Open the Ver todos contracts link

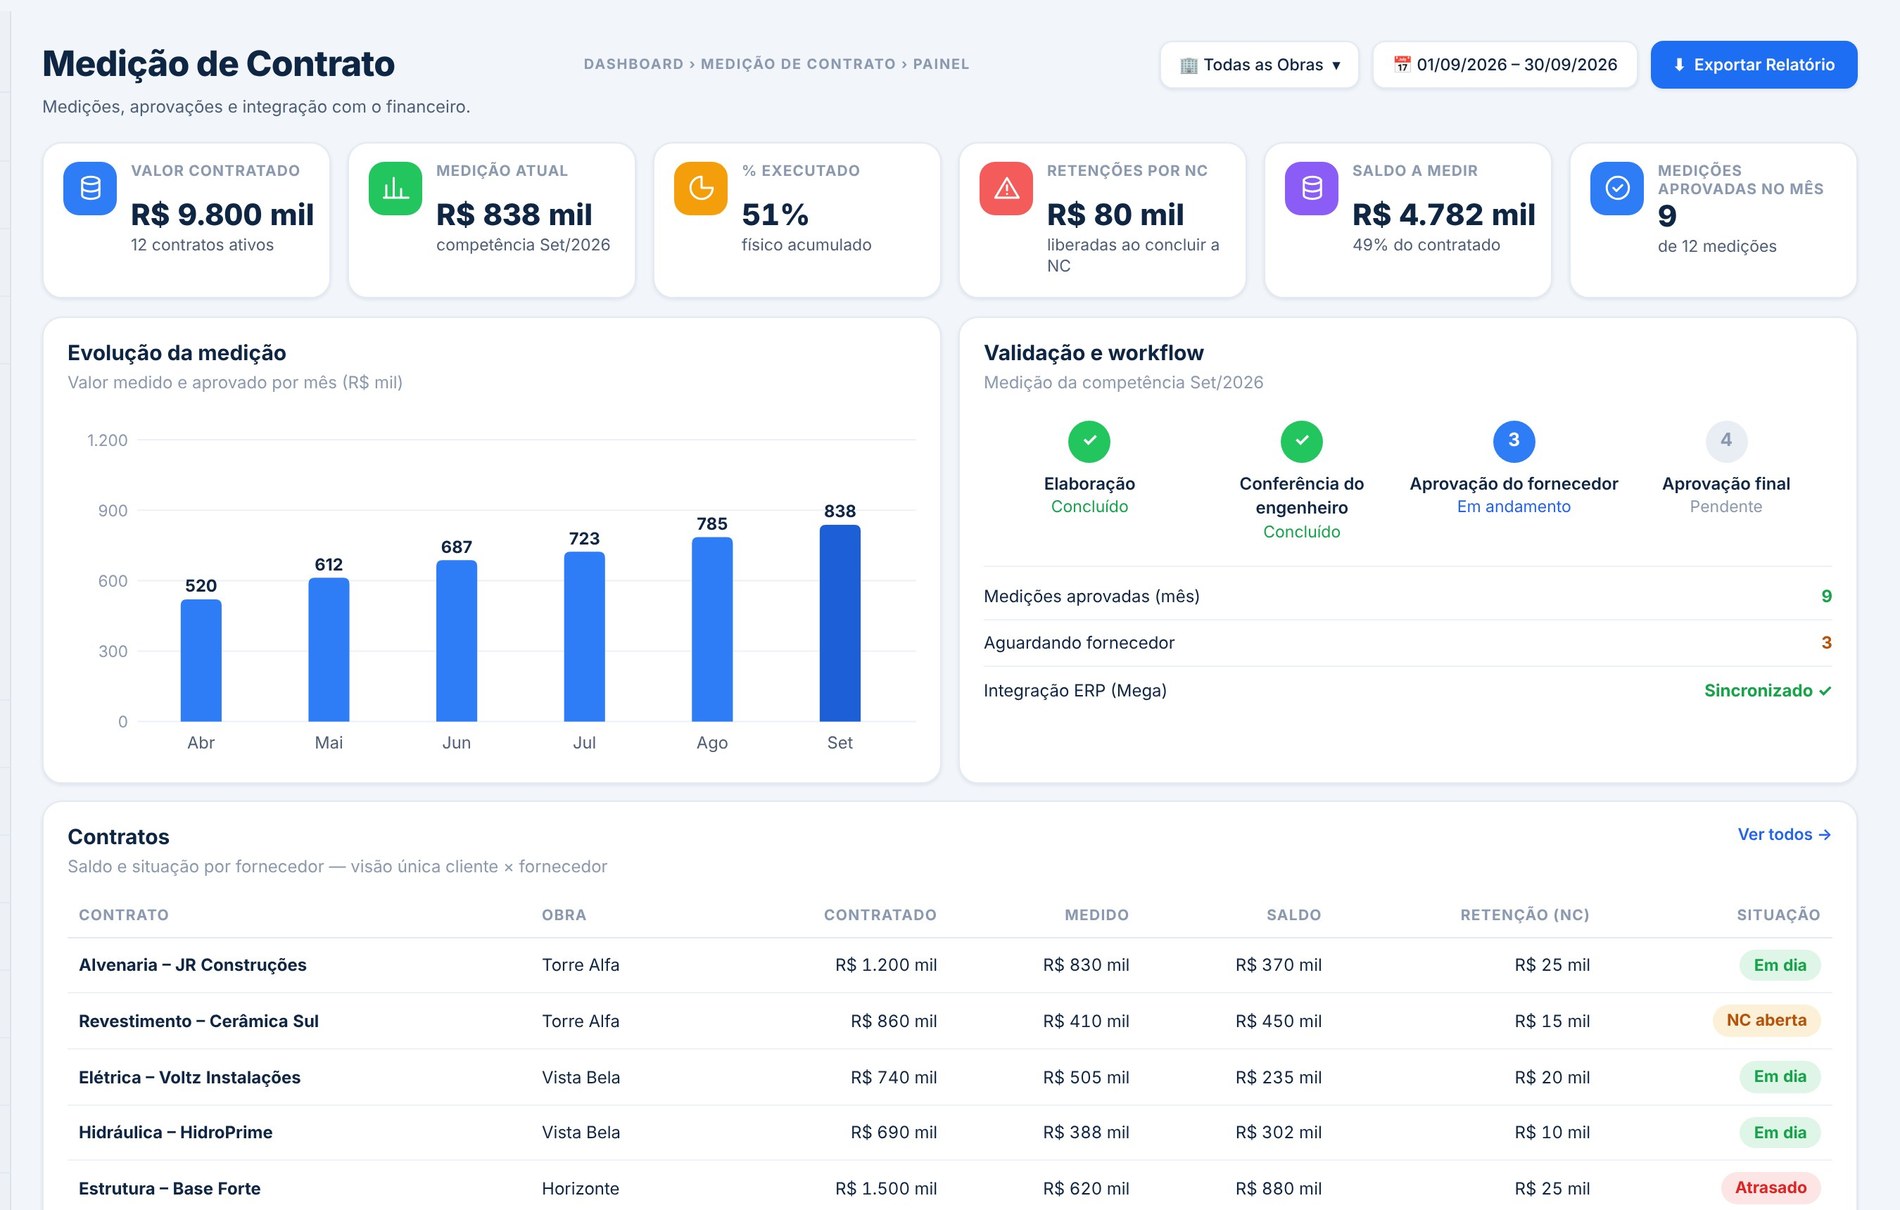click(x=1784, y=834)
